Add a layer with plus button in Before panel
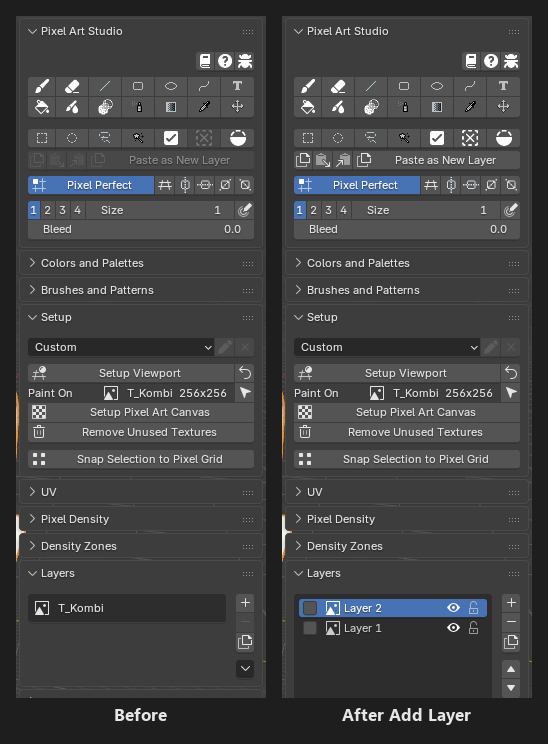This screenshot has width=548, height=744. [245, 603]
